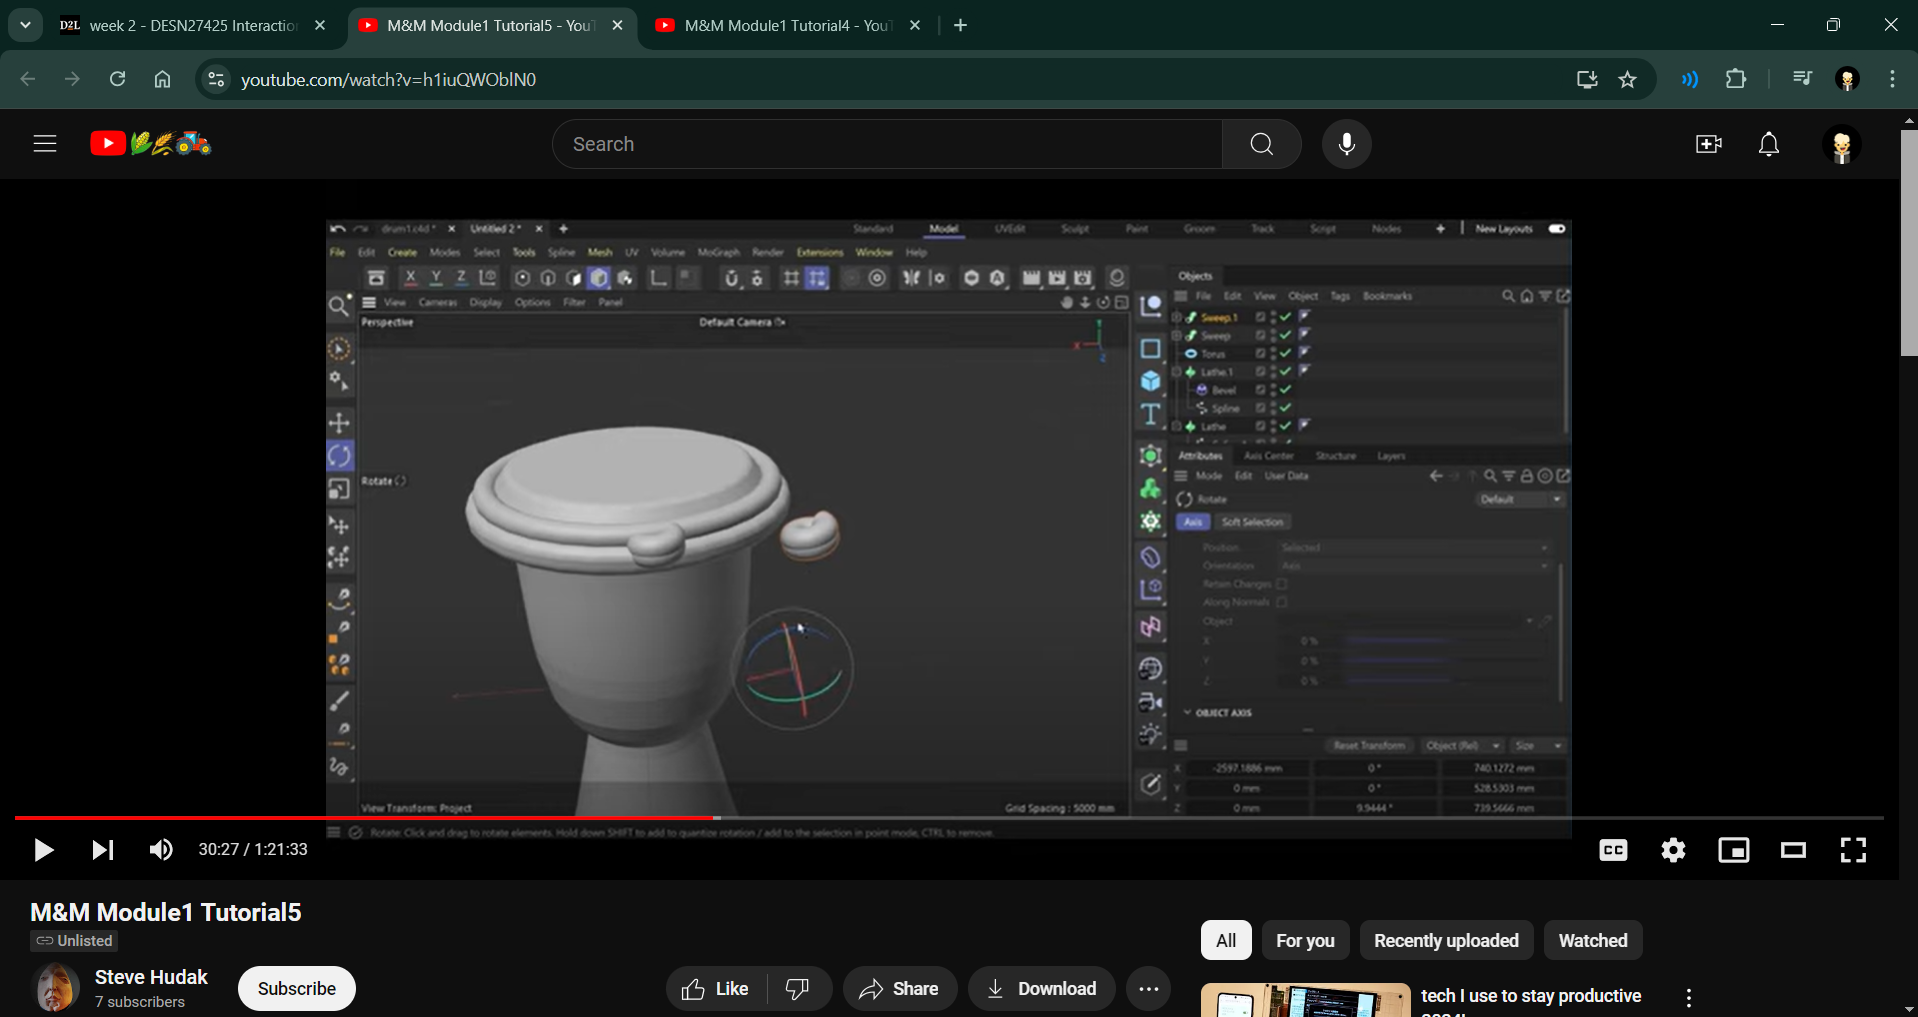Image resolution: width=1918 pixels, height=1017 pixels.
Task: Click the Subscribe button
Action: 296,988
